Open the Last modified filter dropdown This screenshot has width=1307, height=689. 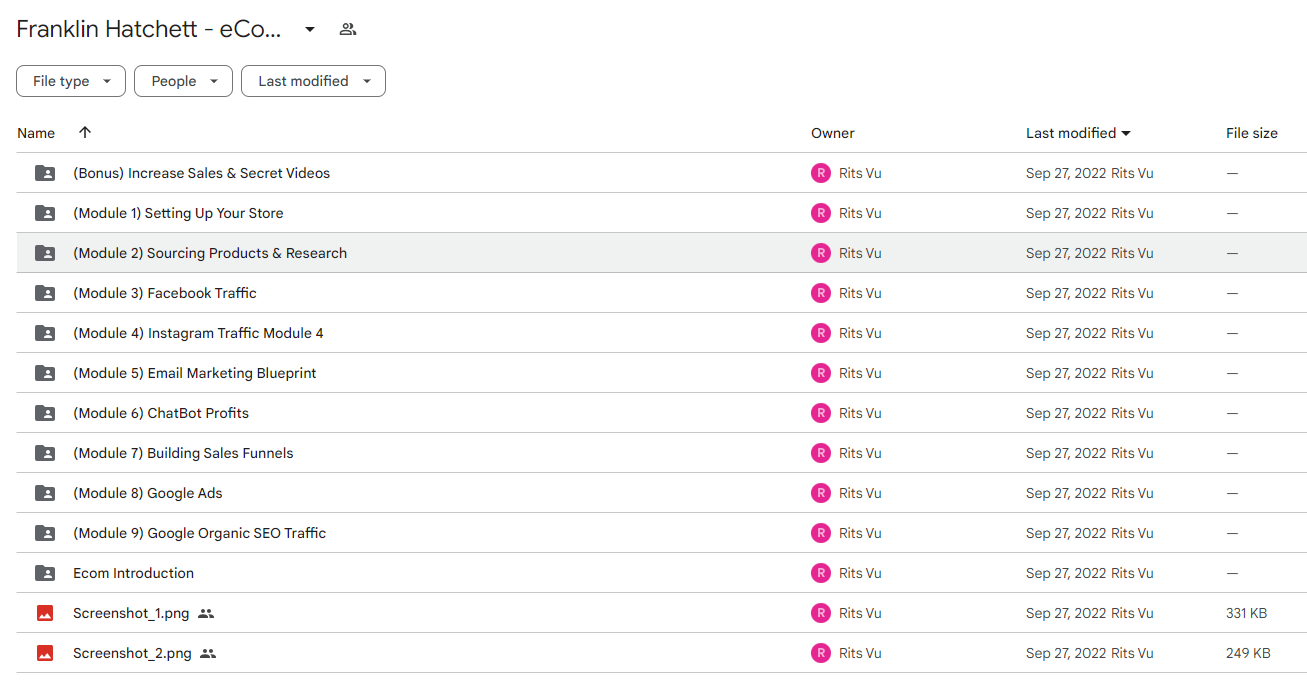[313, 81]
